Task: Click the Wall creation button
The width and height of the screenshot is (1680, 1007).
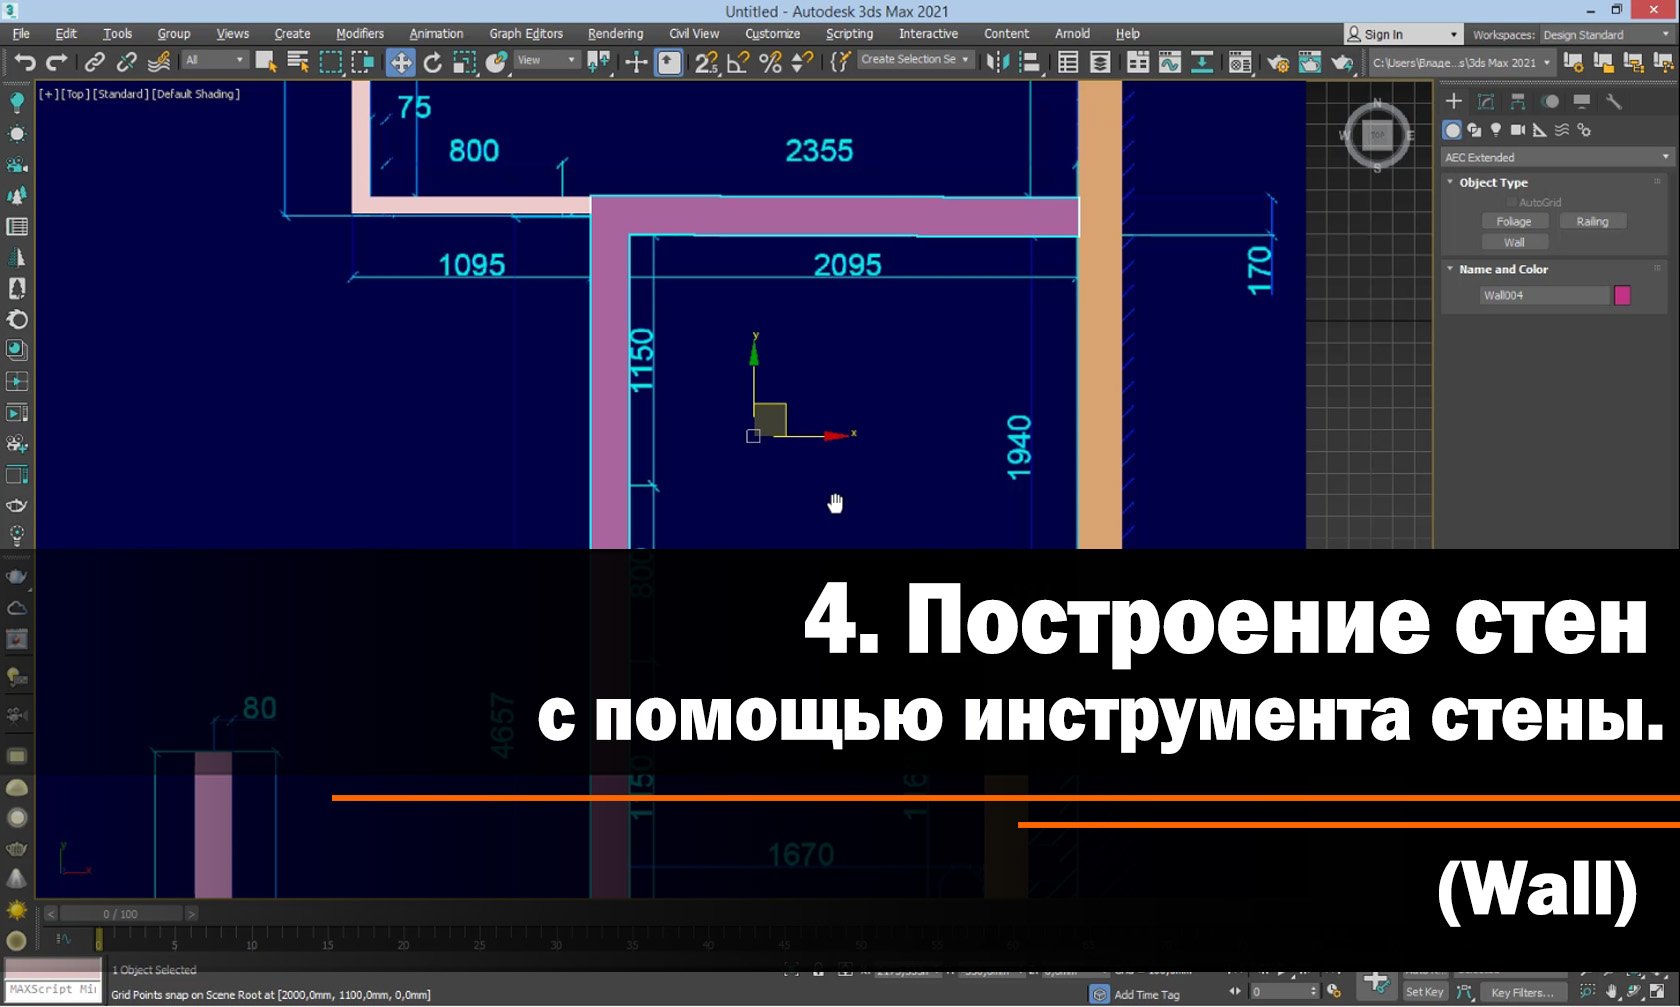Action: [1514, 241]
